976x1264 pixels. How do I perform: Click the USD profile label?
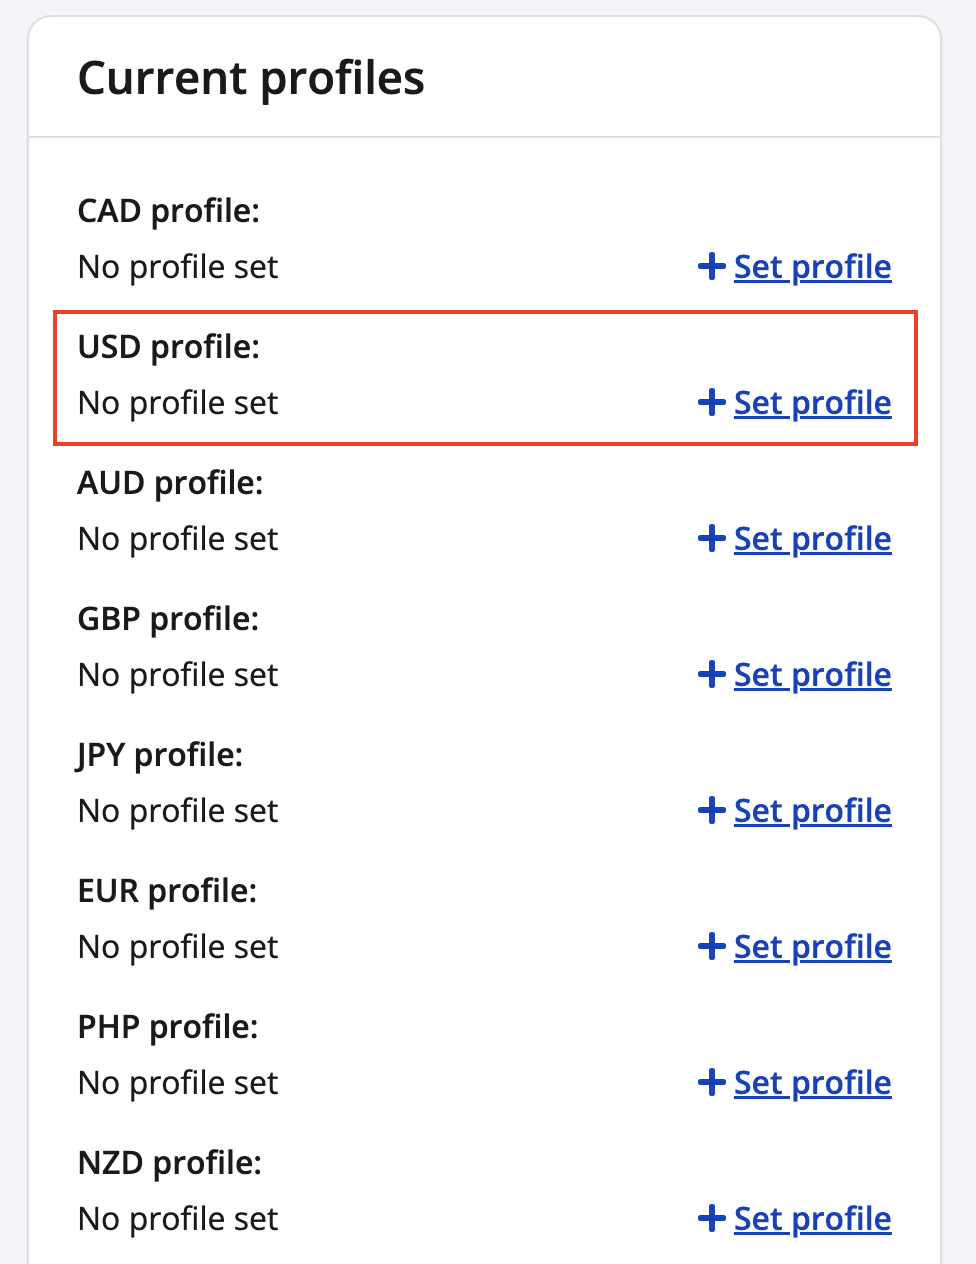[x=168, y=347]
